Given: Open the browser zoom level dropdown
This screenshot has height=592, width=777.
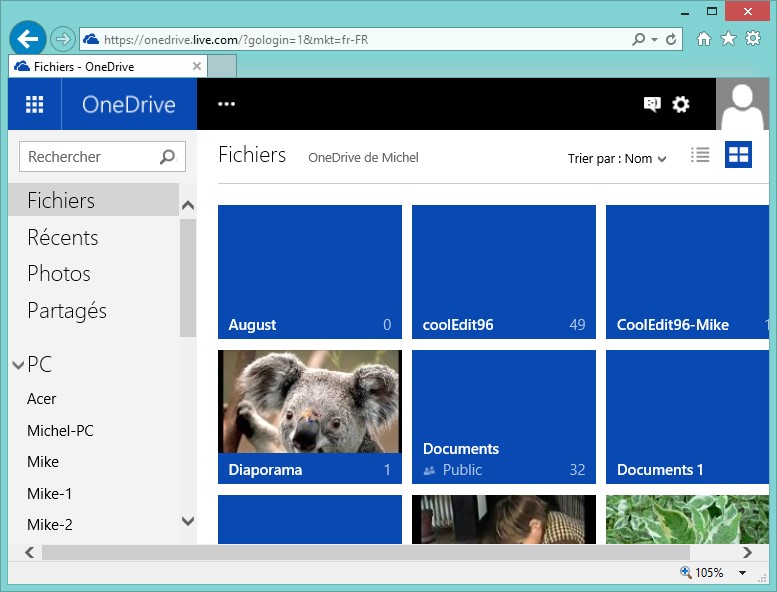Looking at the screenshot, I should click(x=742, y=573).
